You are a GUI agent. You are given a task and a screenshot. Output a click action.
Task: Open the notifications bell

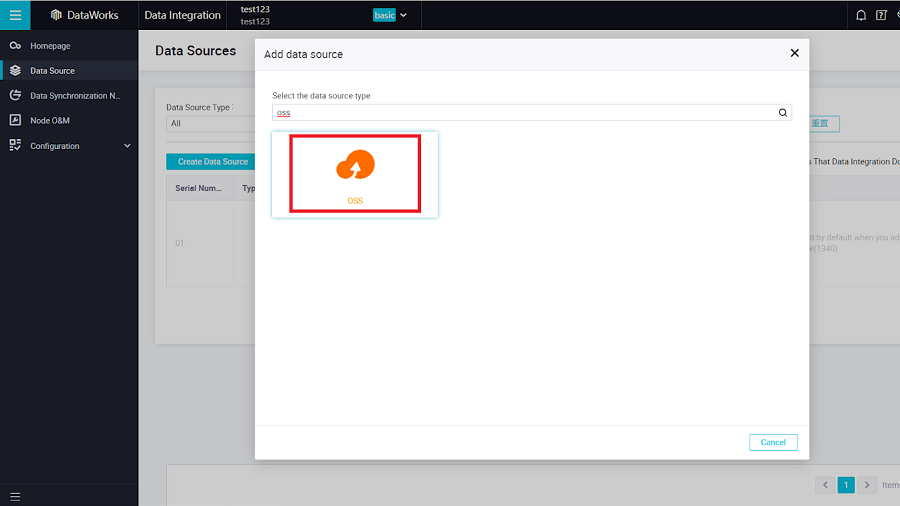[861, 15]
